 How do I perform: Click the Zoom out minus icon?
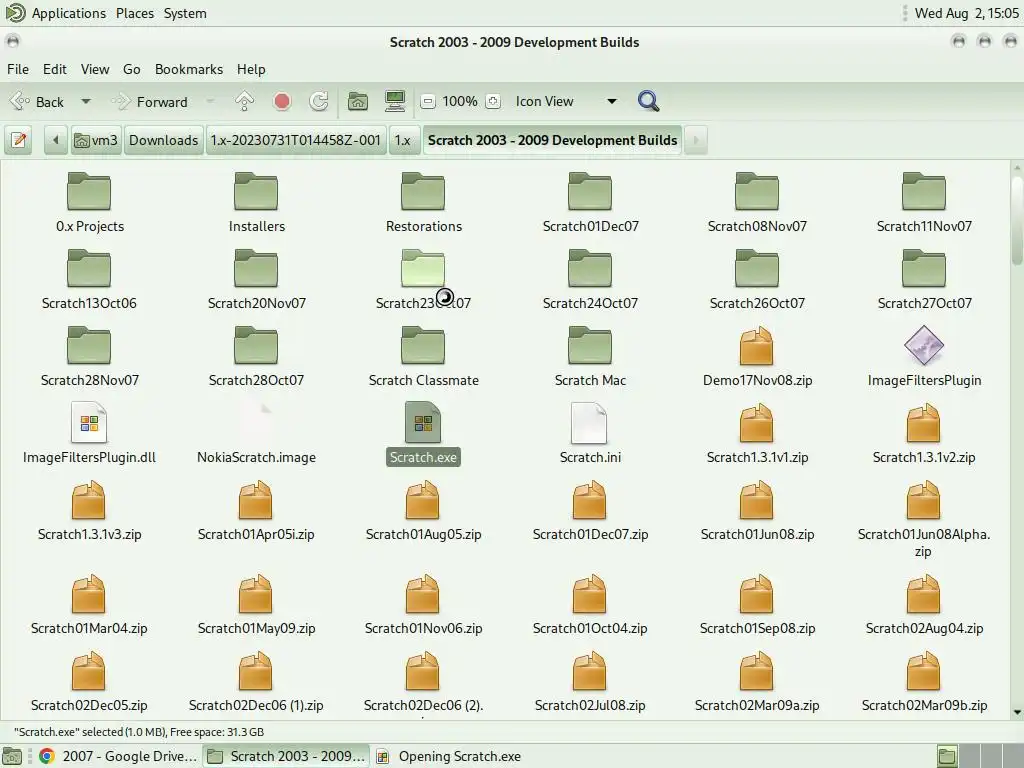click(428, 101)
